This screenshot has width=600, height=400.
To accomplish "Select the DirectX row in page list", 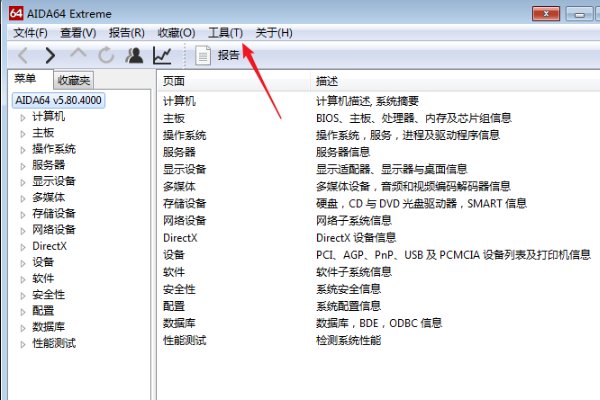I will (379, 238).
